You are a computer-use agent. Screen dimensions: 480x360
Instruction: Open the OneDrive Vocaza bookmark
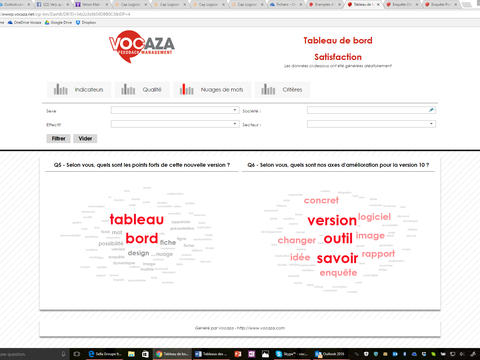pos(25,22)
